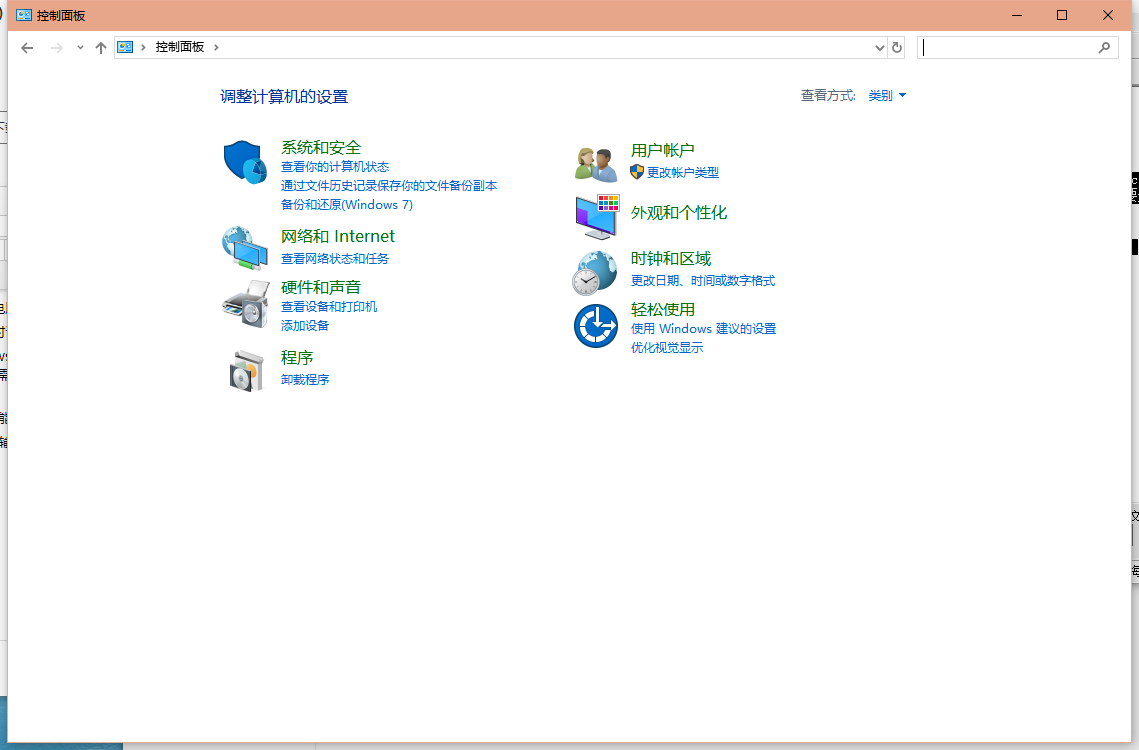Click the refresh icon in address bar
The height and width of the screenshot is (750, 1139).
point(897,47)
